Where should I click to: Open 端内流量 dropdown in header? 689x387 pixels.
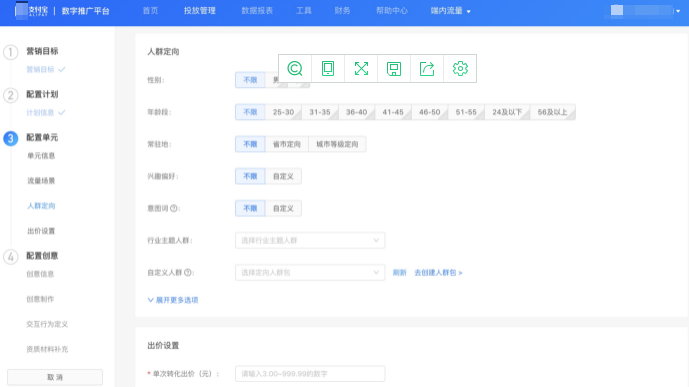(x=450, y=11)
